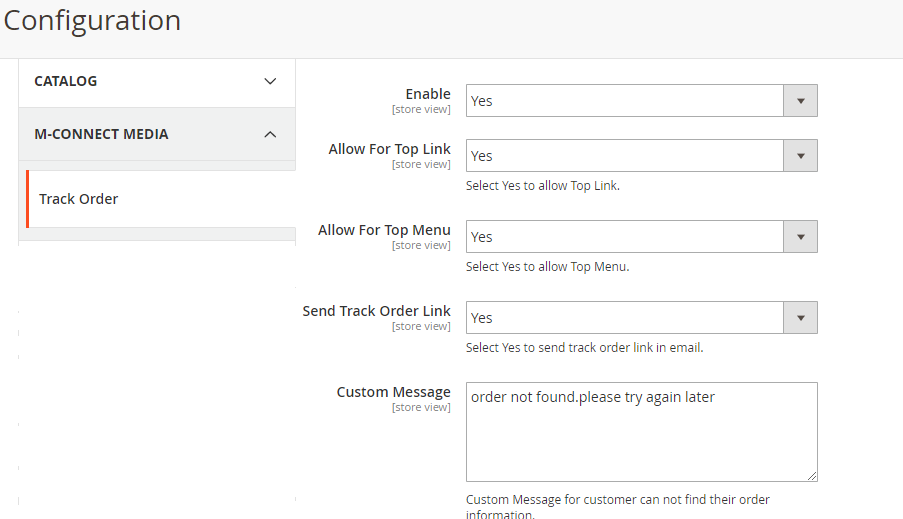Click the Send Track Order Link arrow button
Screen dimensions: 903x519
coord(800,318)
